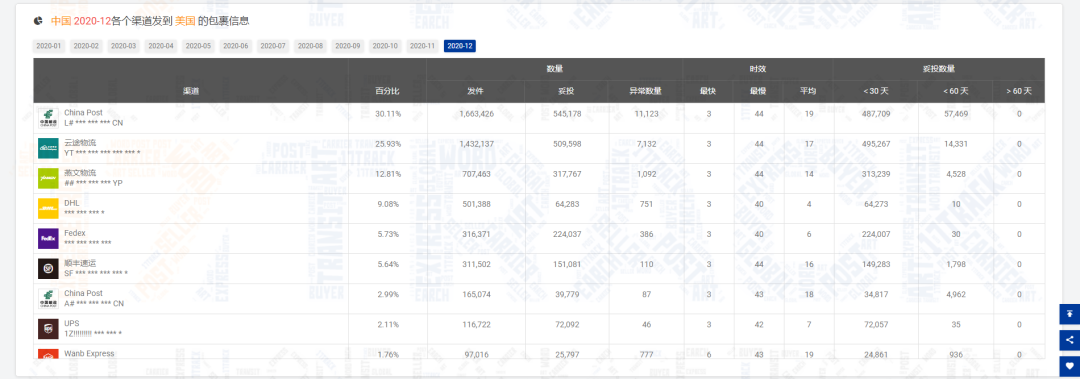1080x379 pixels.
Task: Click the share icon button
Action: tap(1070, 339)
